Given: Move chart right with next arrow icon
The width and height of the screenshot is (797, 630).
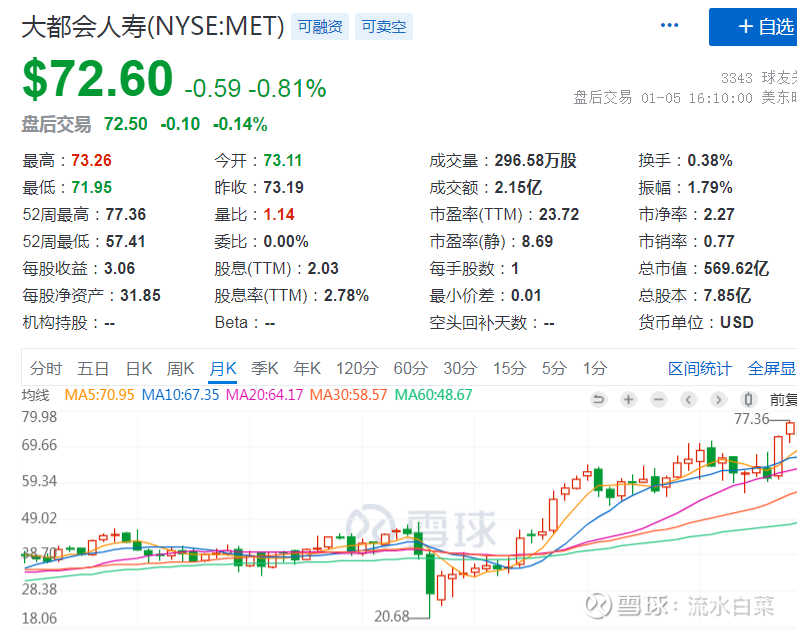Looking at the screenshot, I should click(x=718, y=400).
